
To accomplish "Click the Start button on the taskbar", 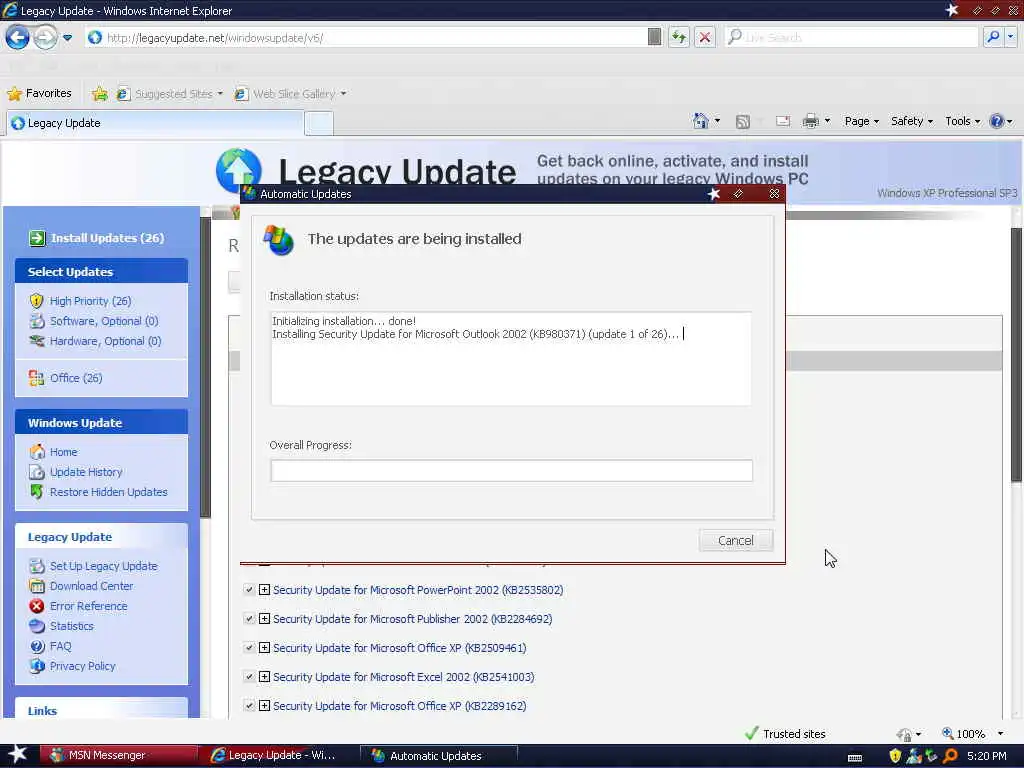I will click(17, 755).
